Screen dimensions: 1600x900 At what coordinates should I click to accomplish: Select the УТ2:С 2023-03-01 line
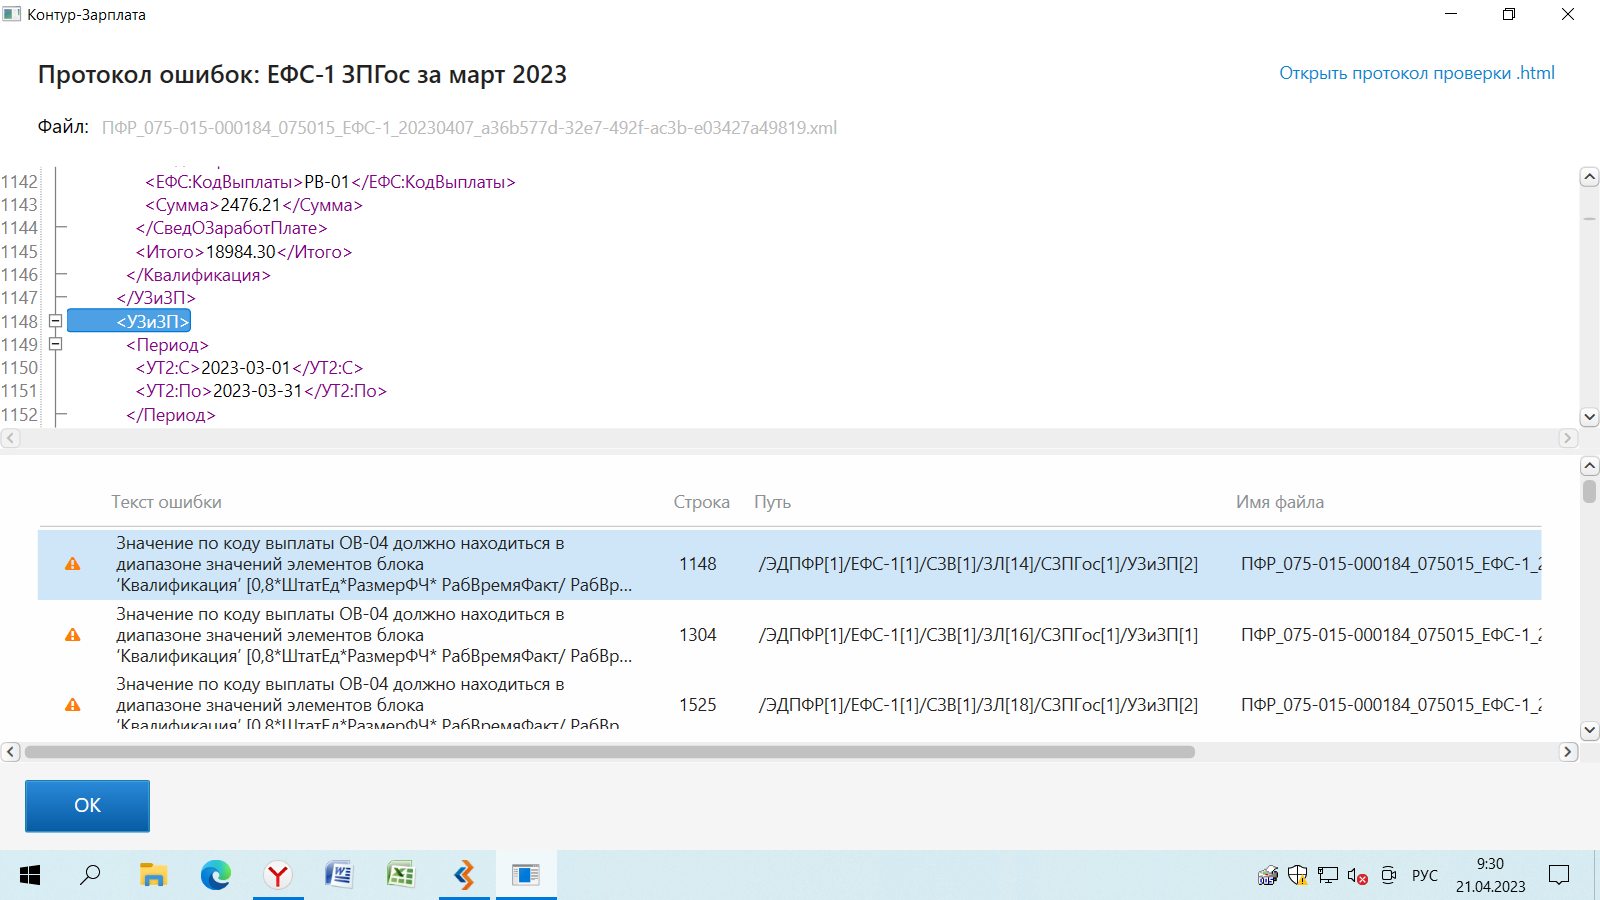(x=249, y=368)
